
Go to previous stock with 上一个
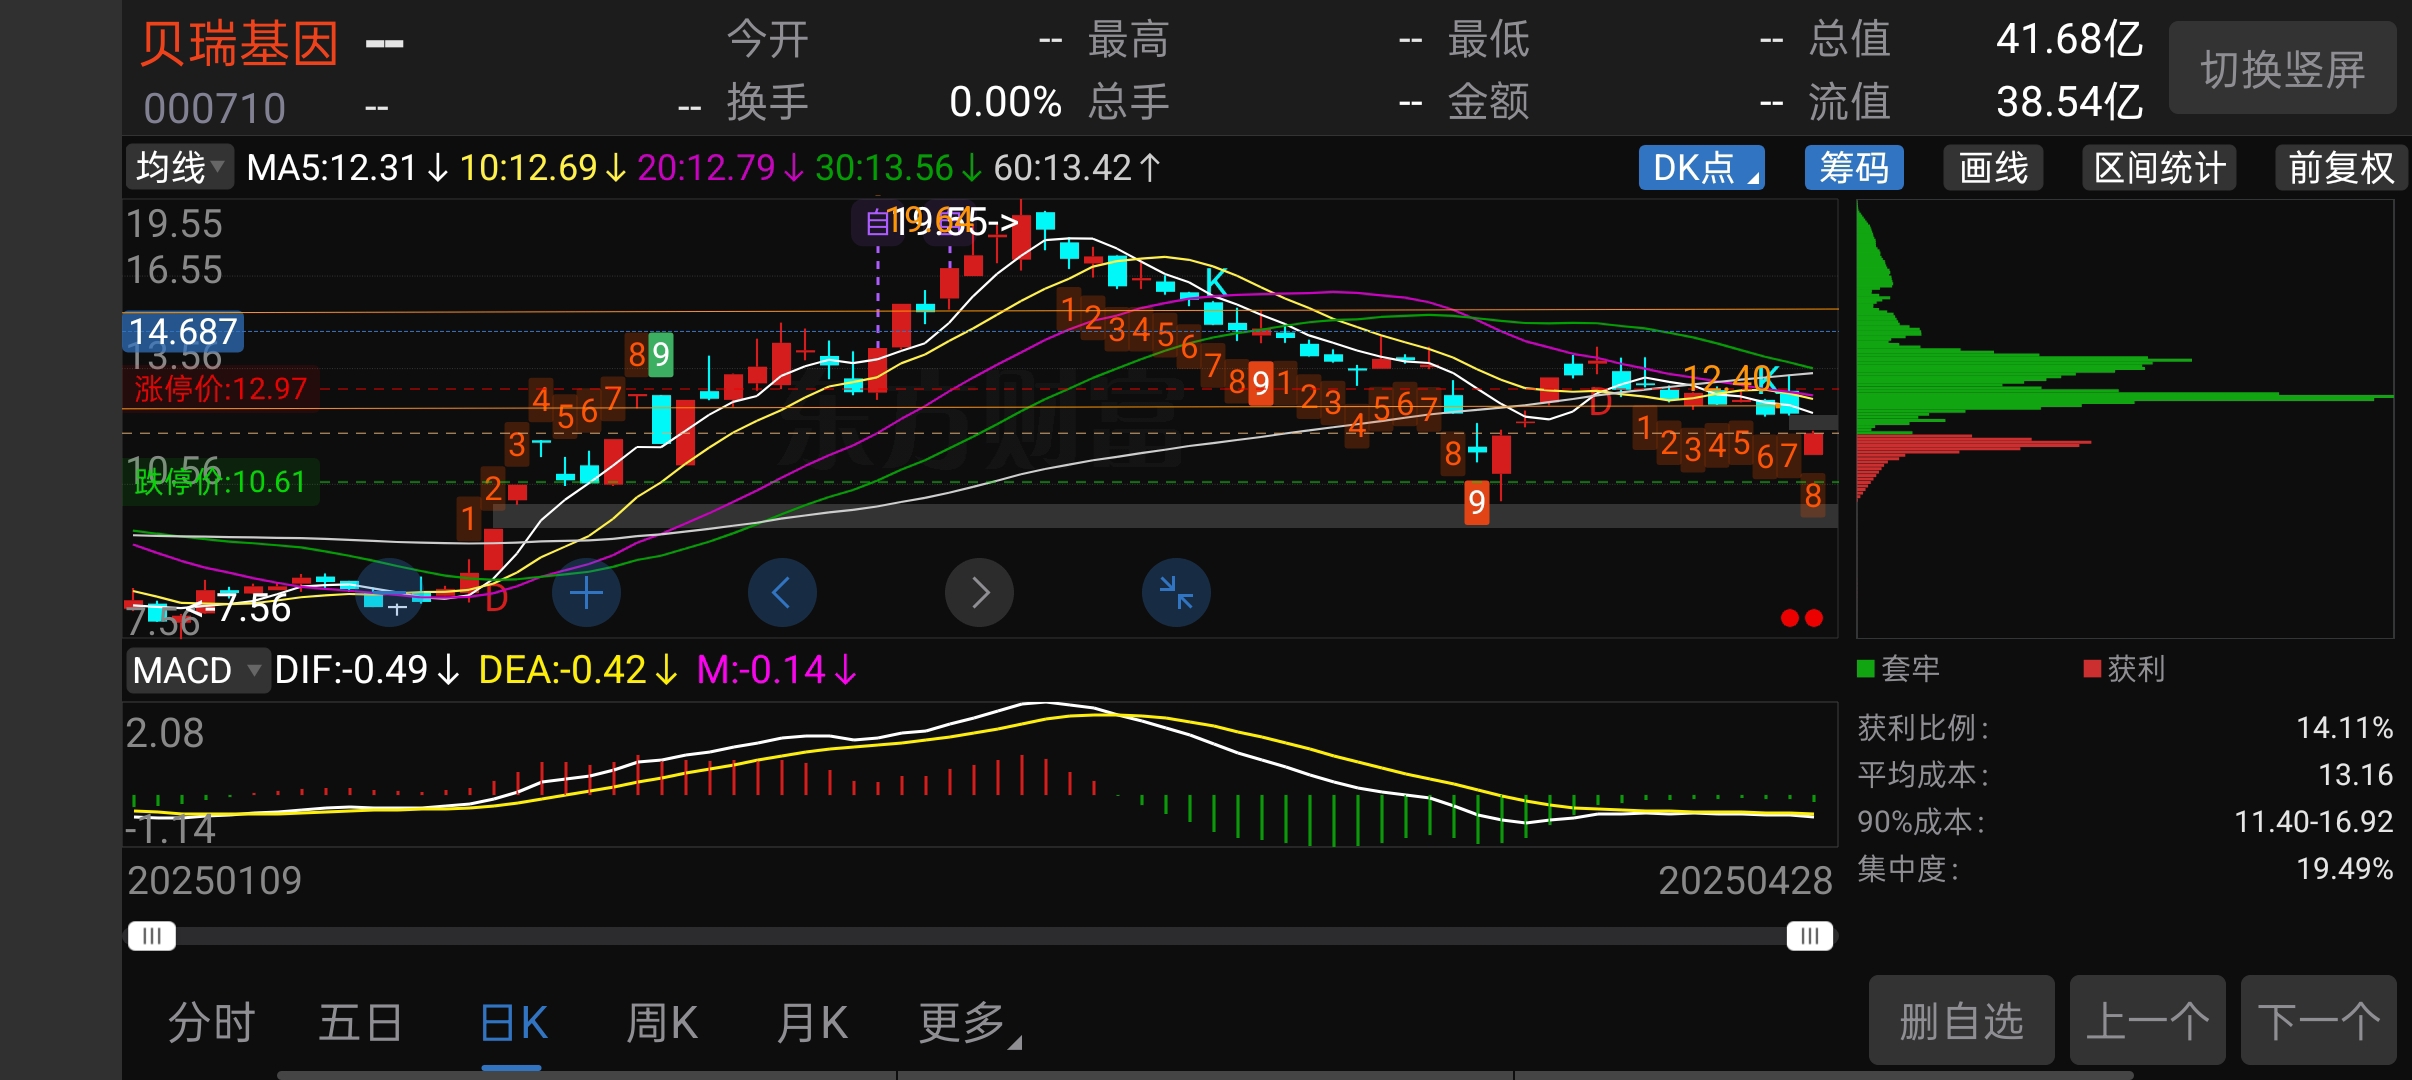click(x=2147, y=1020)
